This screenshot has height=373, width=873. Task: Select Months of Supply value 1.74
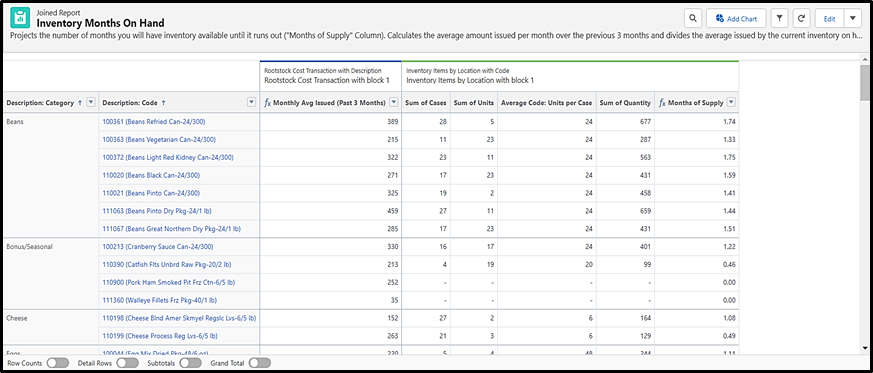pyautogui.click(x=729, y=121)
